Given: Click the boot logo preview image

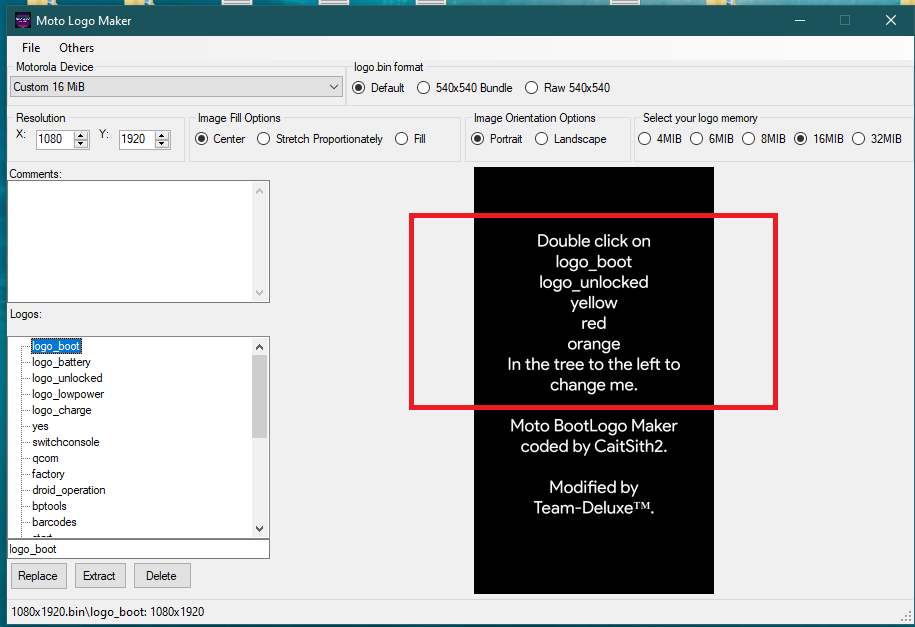Looking at the screenshot, I should [x=593, y=380].
